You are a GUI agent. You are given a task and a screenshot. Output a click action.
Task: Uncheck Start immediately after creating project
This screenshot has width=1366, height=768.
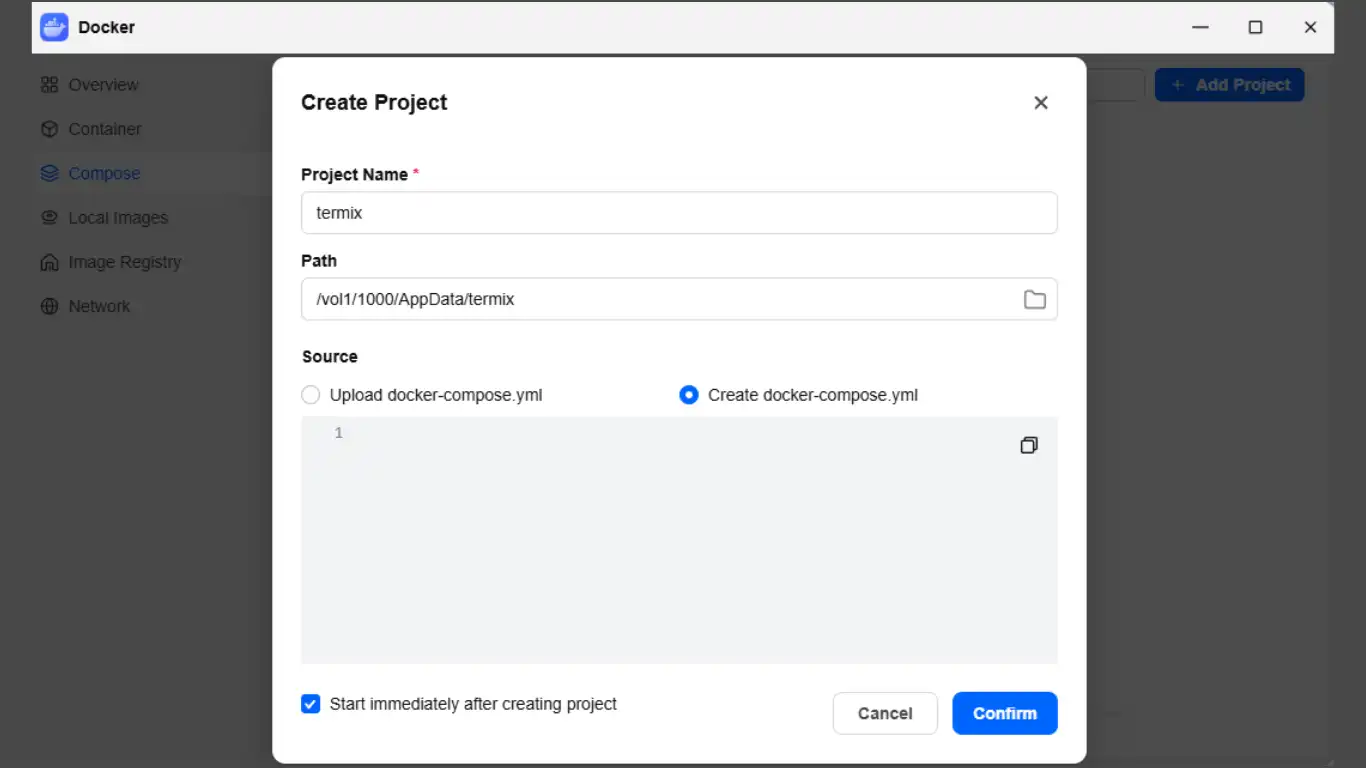[x=311, y=704]
